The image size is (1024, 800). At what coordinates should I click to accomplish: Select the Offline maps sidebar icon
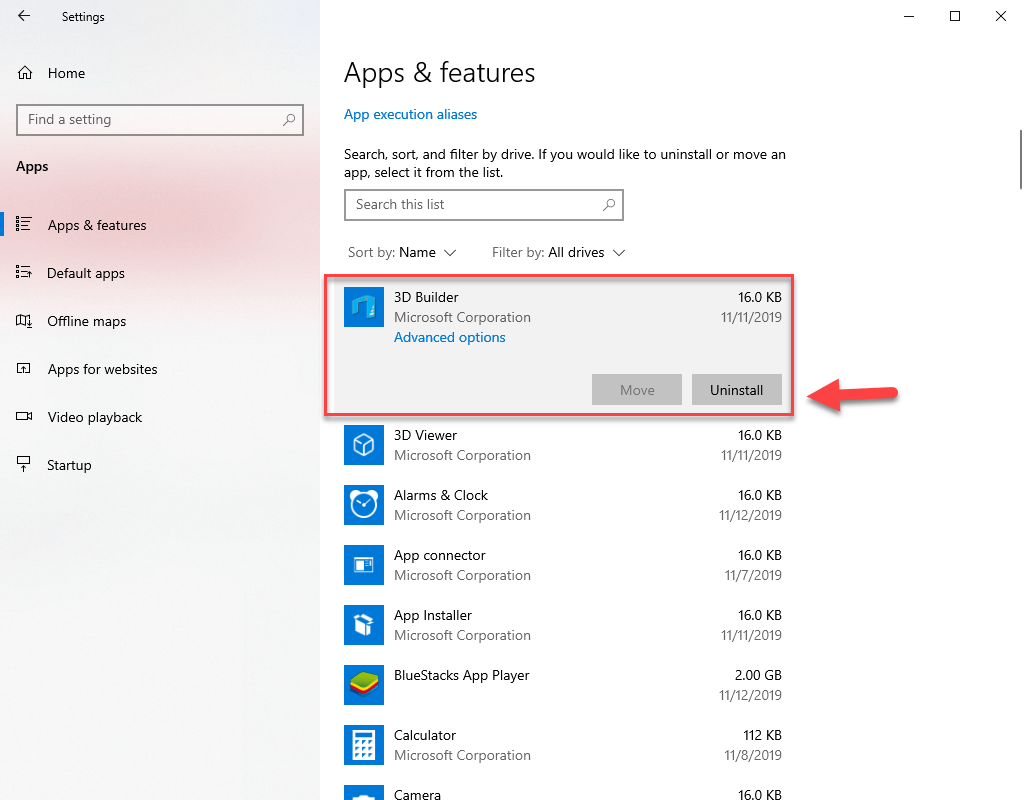click(x=24, y=321)
